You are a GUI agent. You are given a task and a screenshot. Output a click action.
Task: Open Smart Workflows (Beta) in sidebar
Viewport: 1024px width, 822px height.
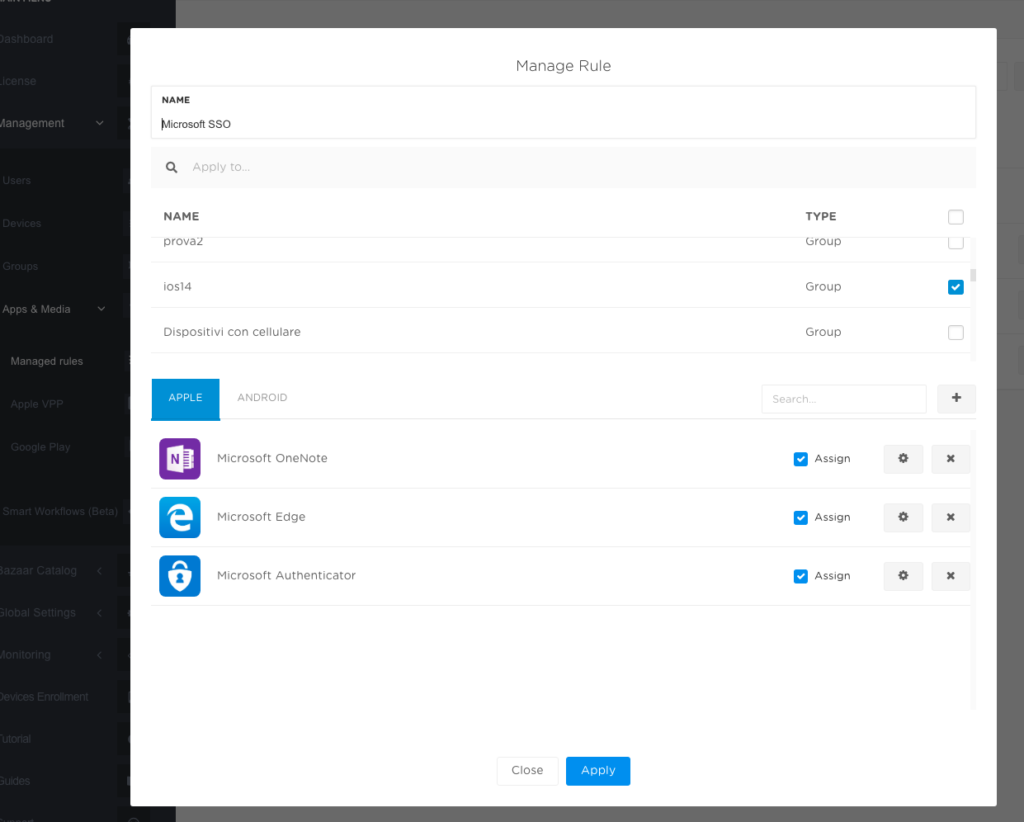point(60,511)
